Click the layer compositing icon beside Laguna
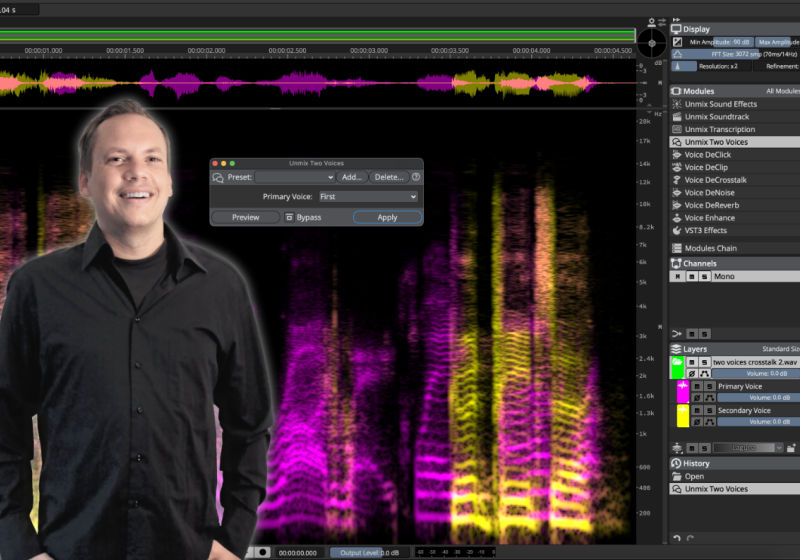 677,448
